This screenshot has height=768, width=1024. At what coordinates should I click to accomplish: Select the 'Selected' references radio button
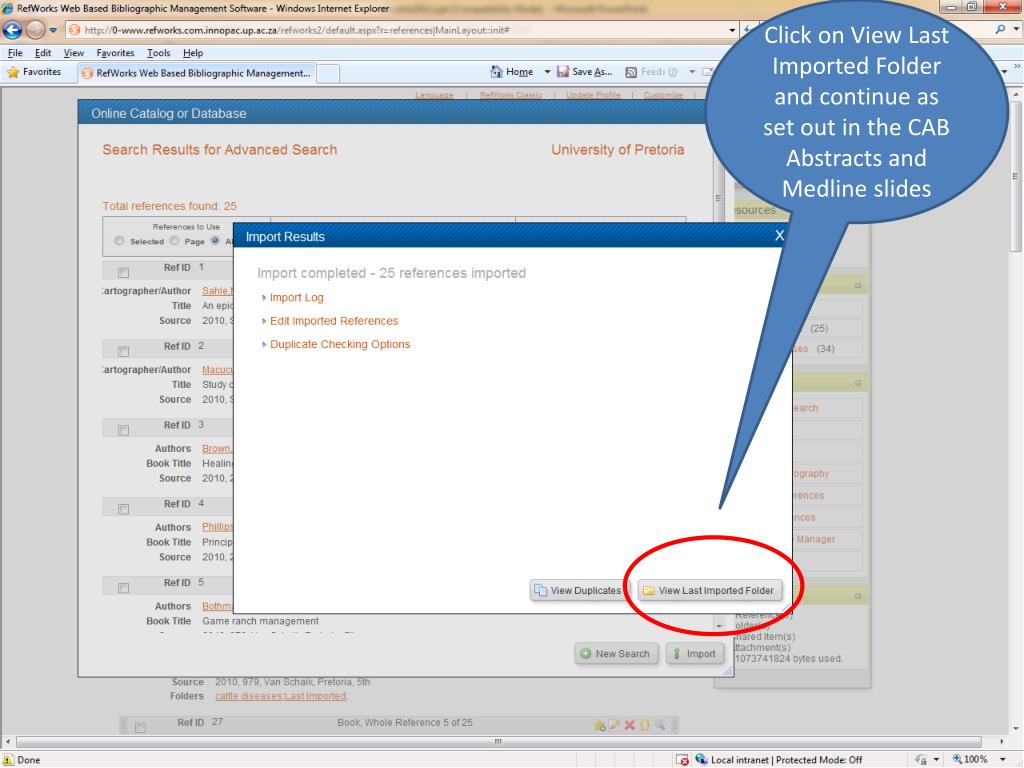point(119,241)
